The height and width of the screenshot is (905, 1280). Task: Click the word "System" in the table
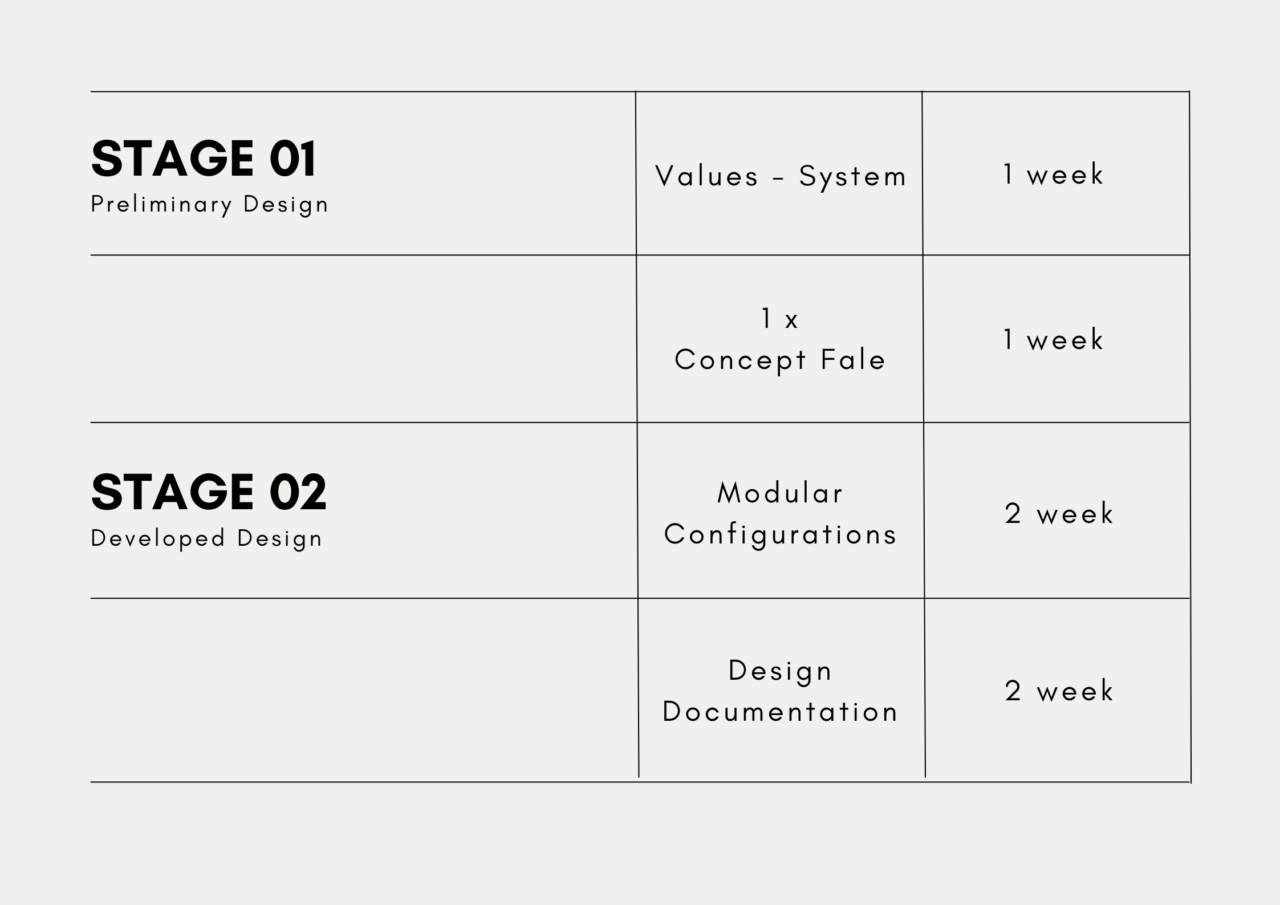pos(852,176)
